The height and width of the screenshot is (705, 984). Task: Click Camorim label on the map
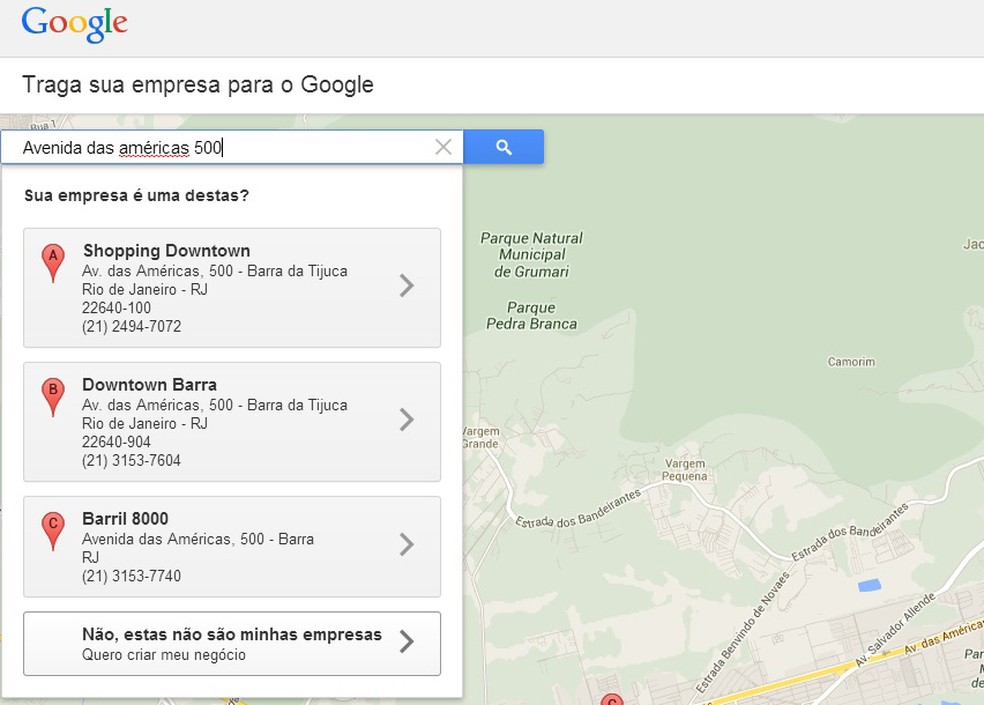851,362
